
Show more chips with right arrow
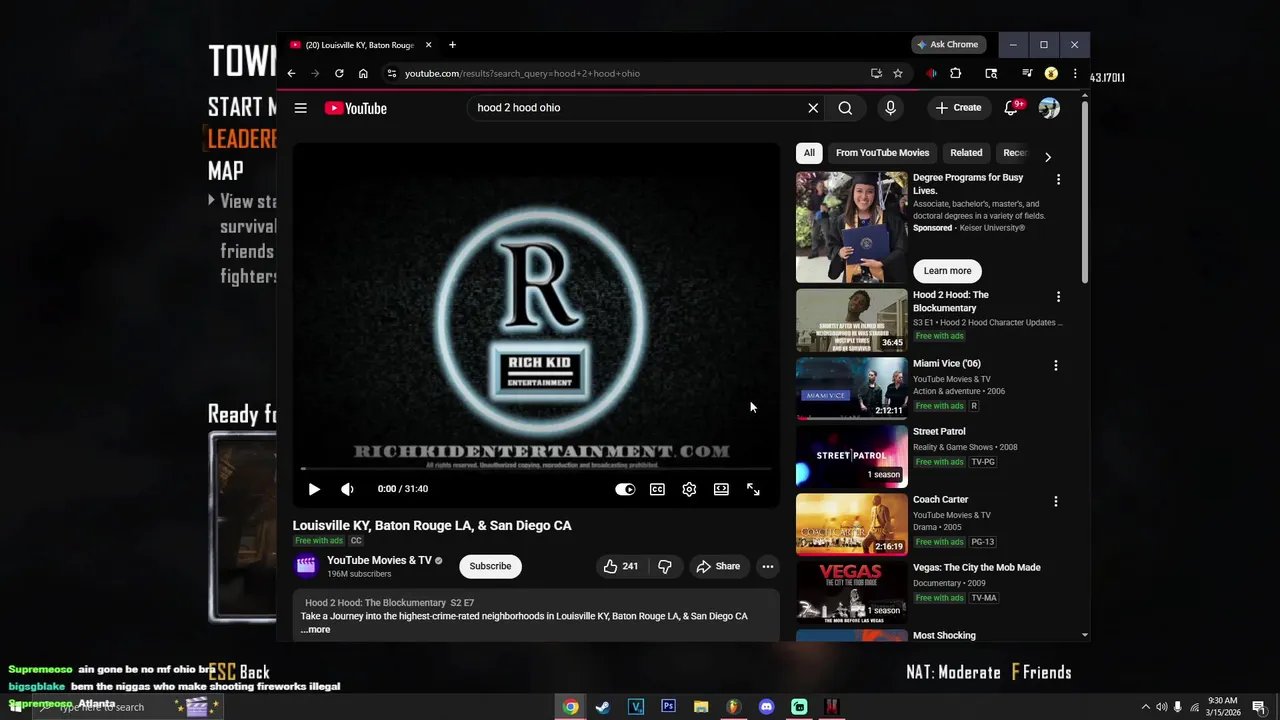click(1047, 157)
